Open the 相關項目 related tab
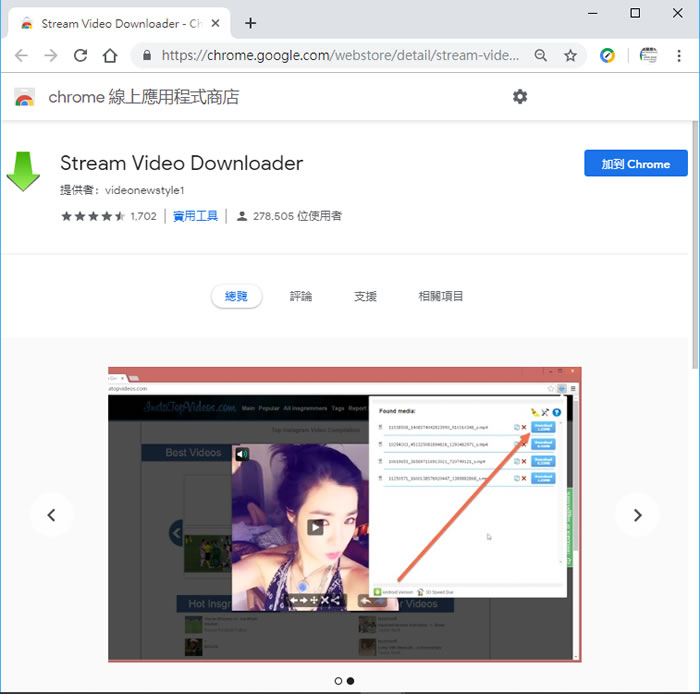Image resolution: width=700 pixels, height=695 pixels. tap(441, 296)
